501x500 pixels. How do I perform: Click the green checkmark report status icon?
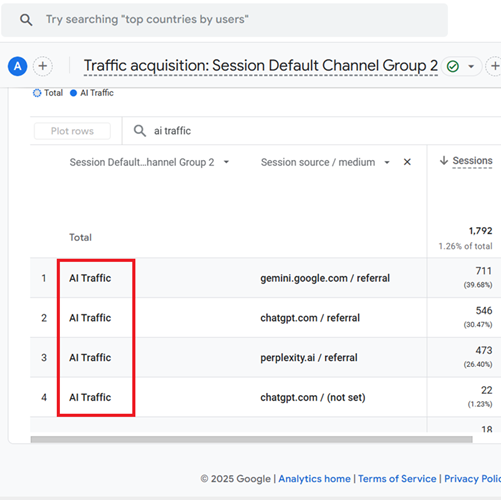click(453, 66)
